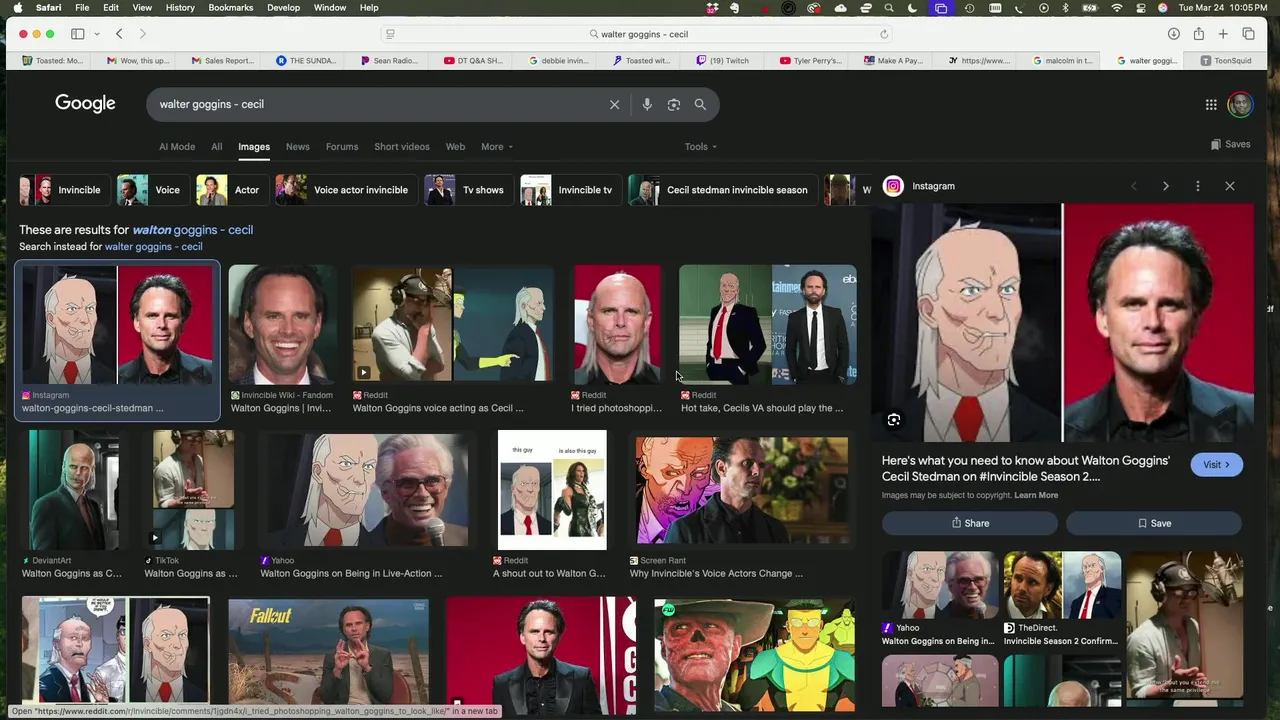This screenshot has height=720, width=1280.
Task: Click the Share button in preview
Action: tap(970, 523)
